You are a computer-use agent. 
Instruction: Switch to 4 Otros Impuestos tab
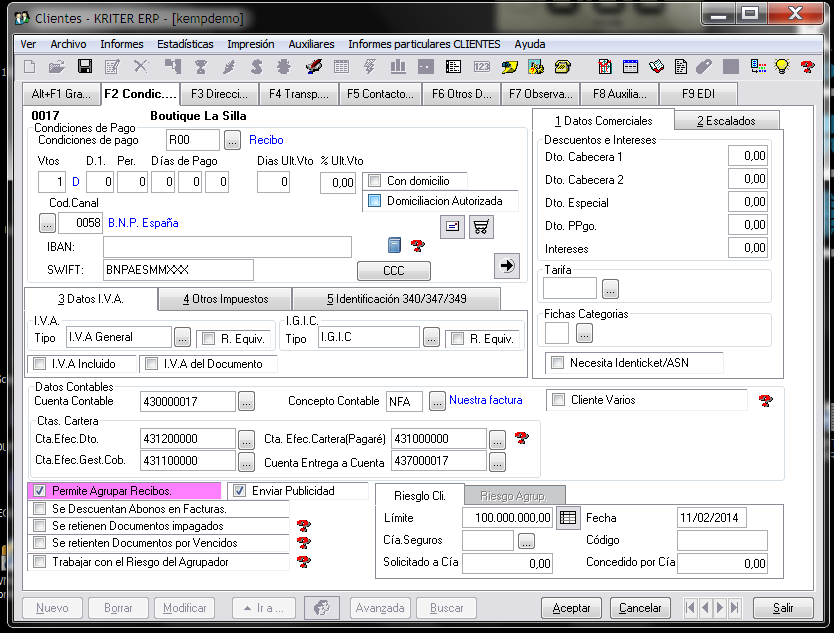[x=226, y=299]
